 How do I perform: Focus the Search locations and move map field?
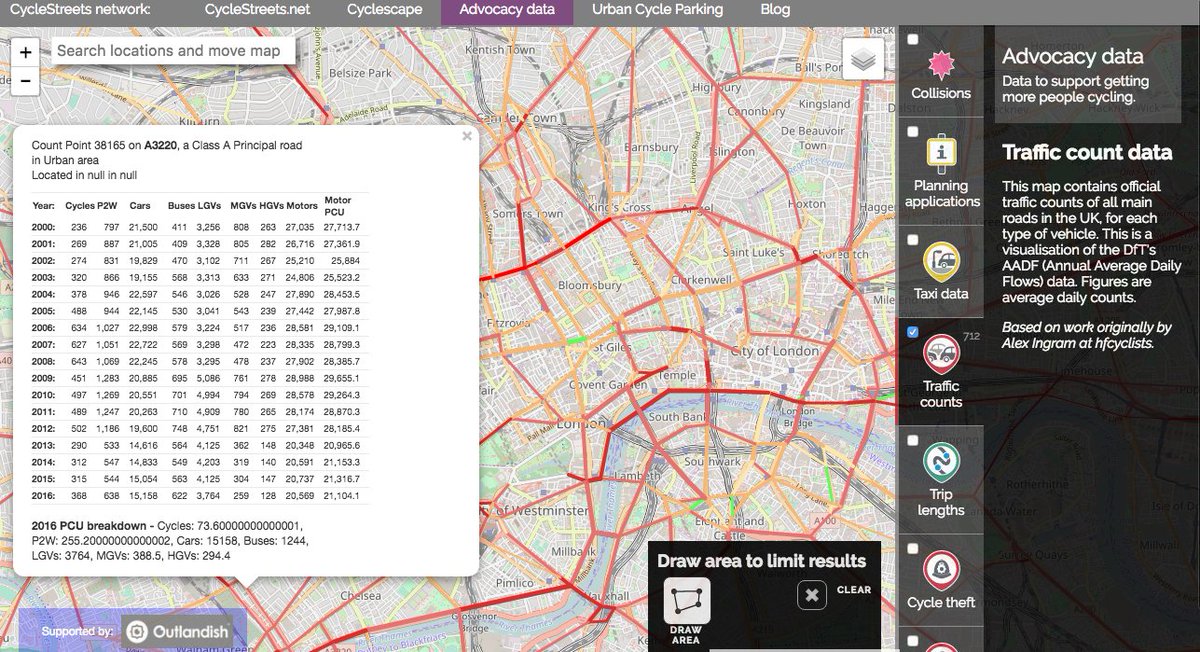click(173, 50)
